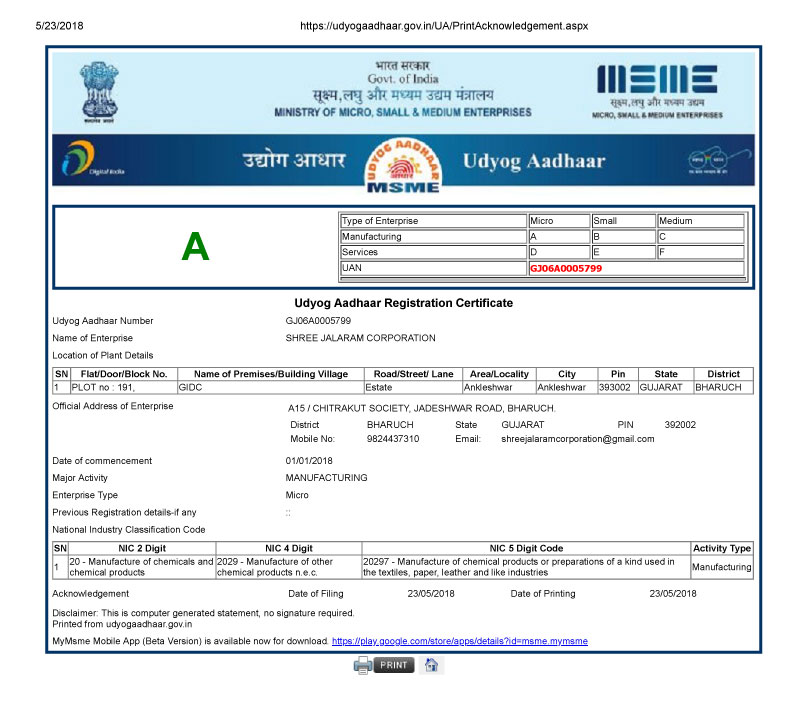Click the 'Services' row label
Viewport: 800px width, 707px height.
(433, 252)
